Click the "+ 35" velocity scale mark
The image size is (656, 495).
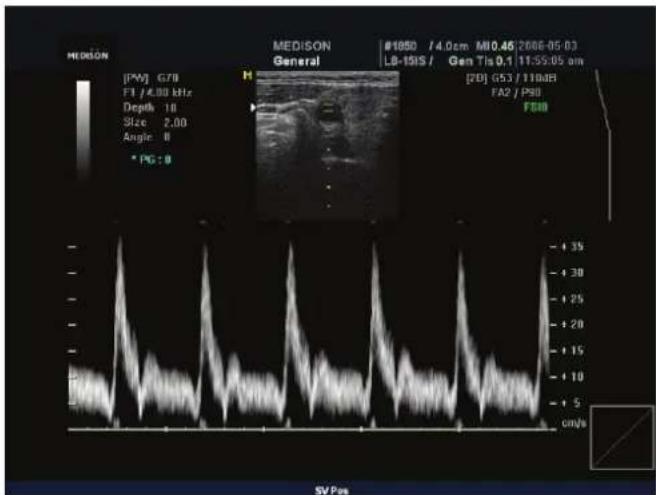[572, 247]
